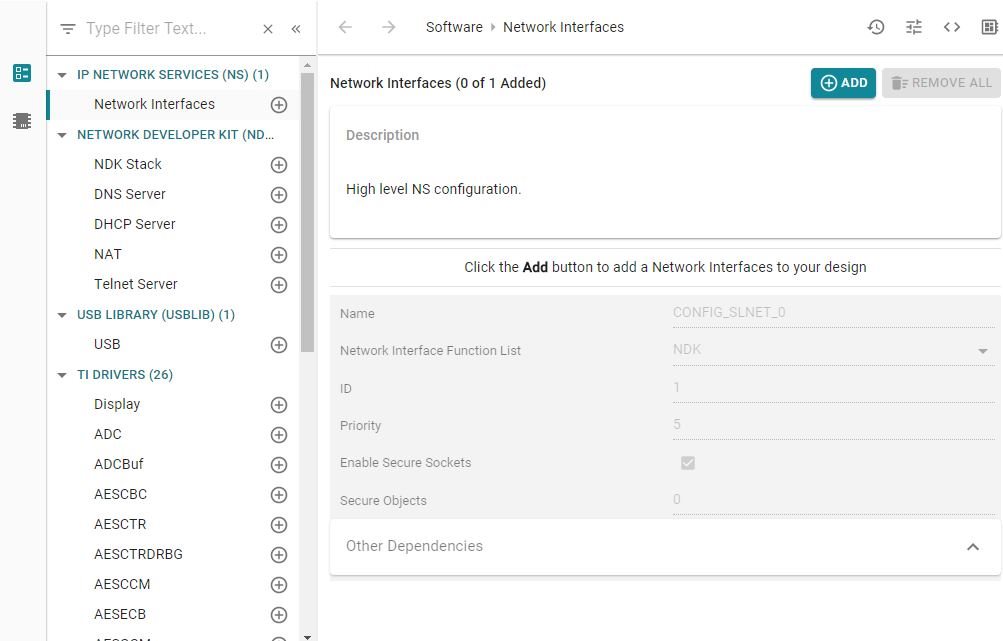This screenshot has height=641, width=1003.
Task: Show generated code view icon
Action: click(952, 27)
